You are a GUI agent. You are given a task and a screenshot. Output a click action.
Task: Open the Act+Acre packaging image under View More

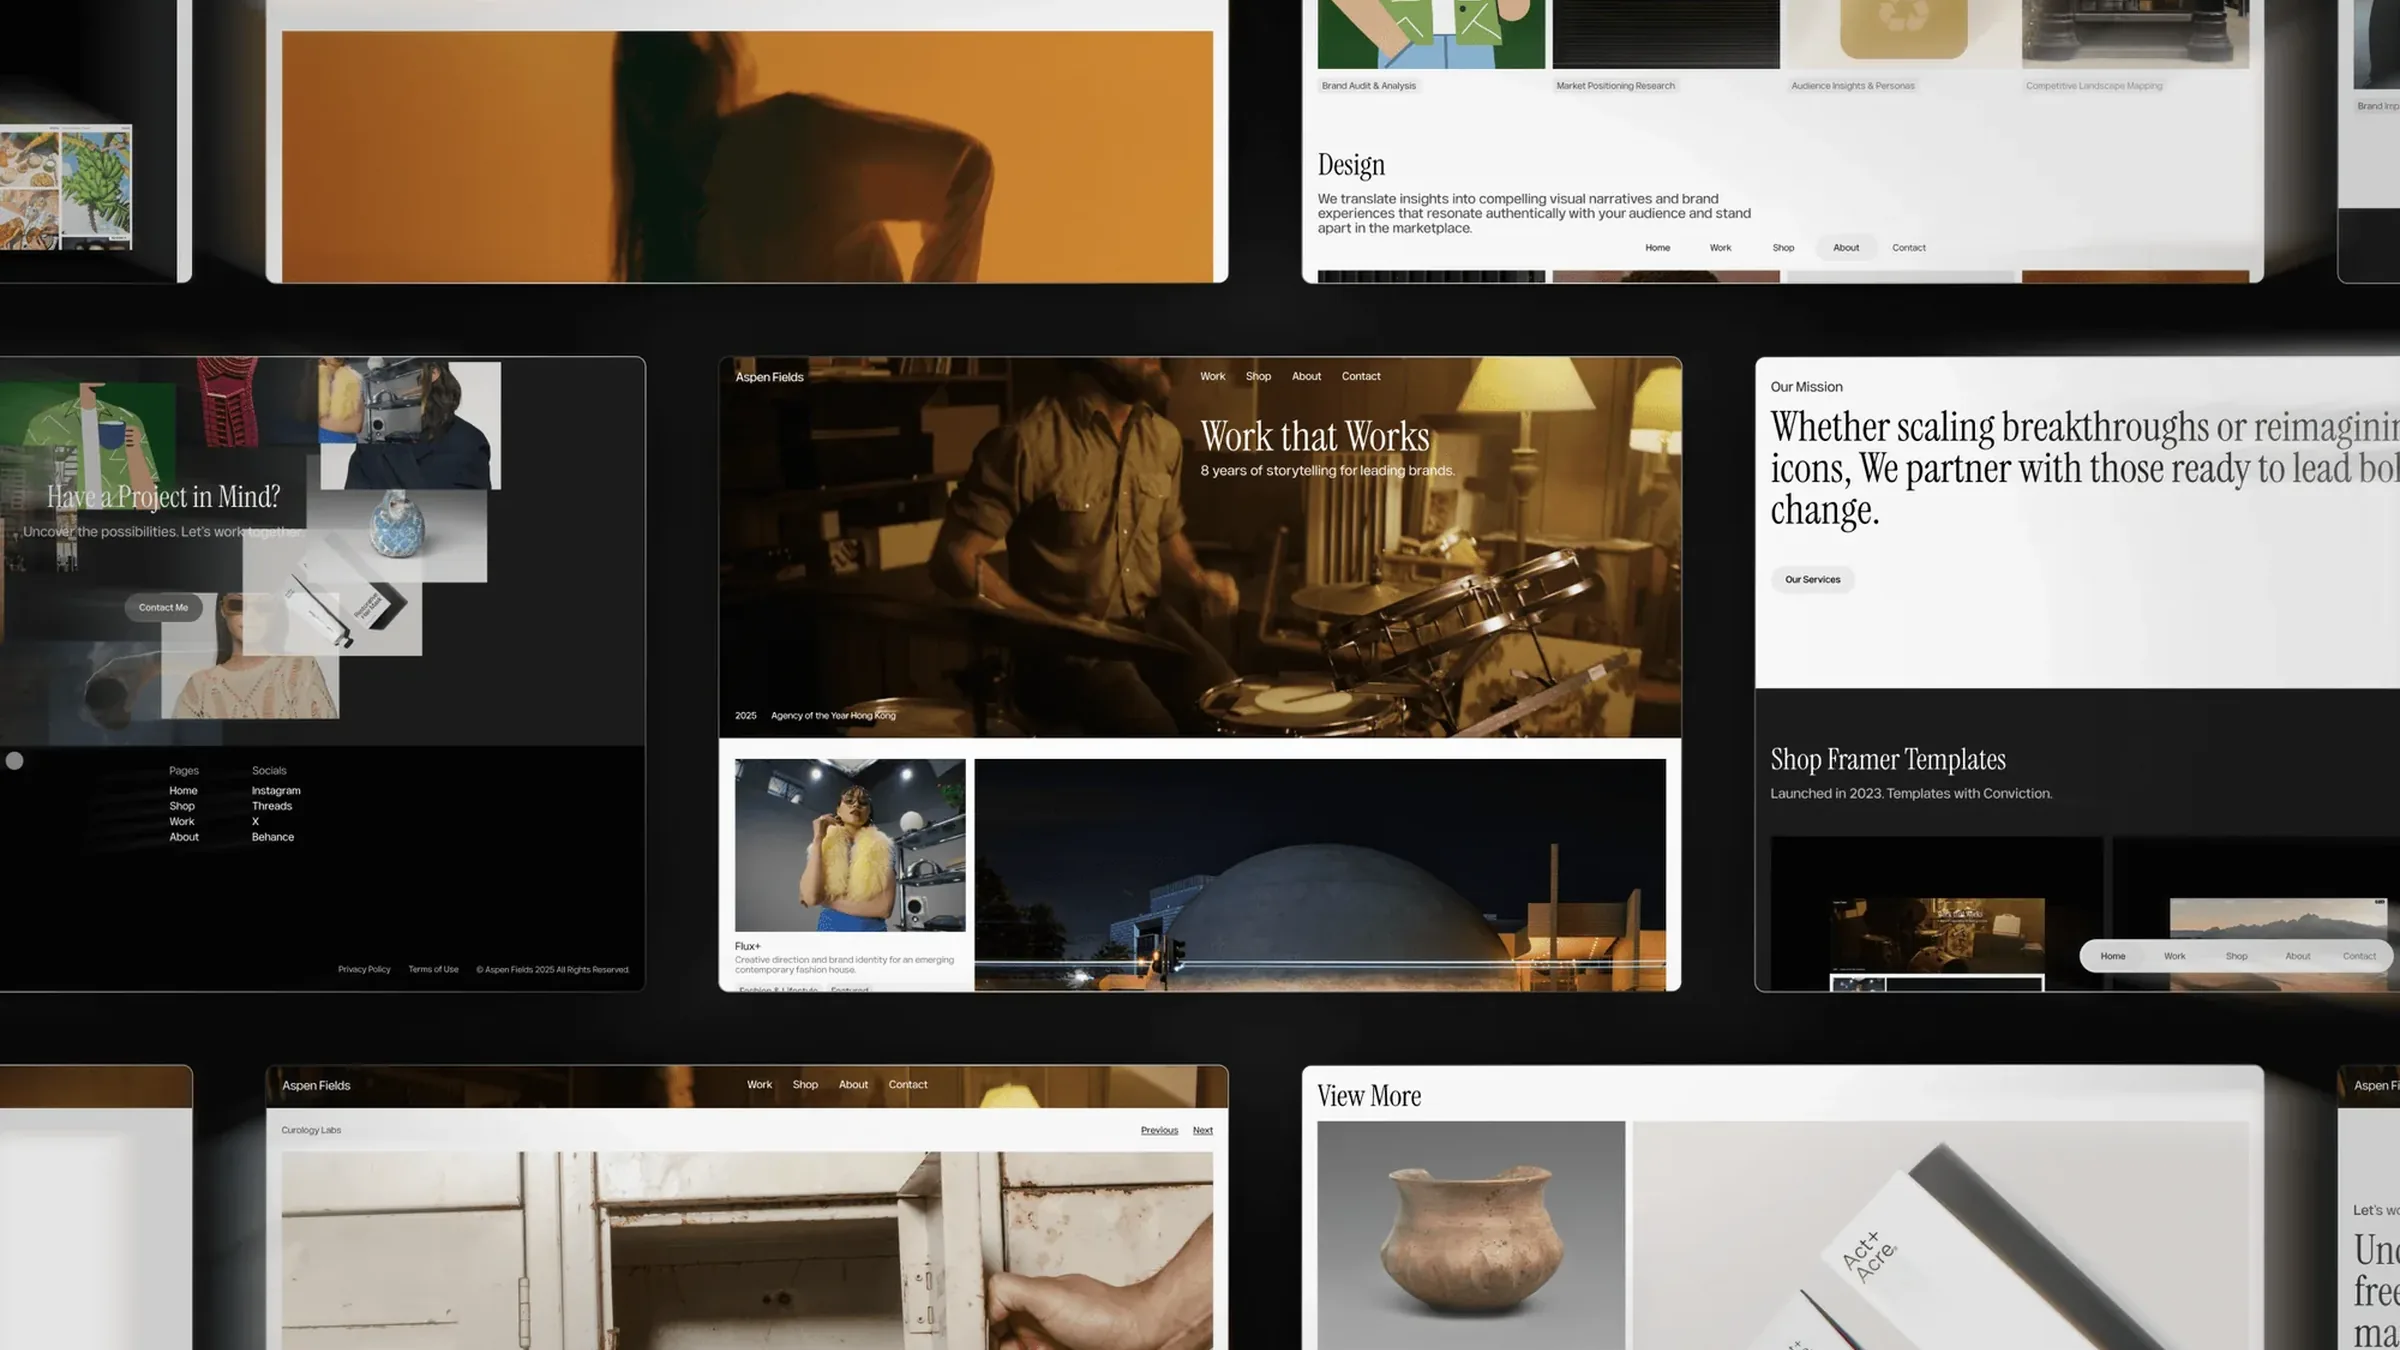1940,1235
